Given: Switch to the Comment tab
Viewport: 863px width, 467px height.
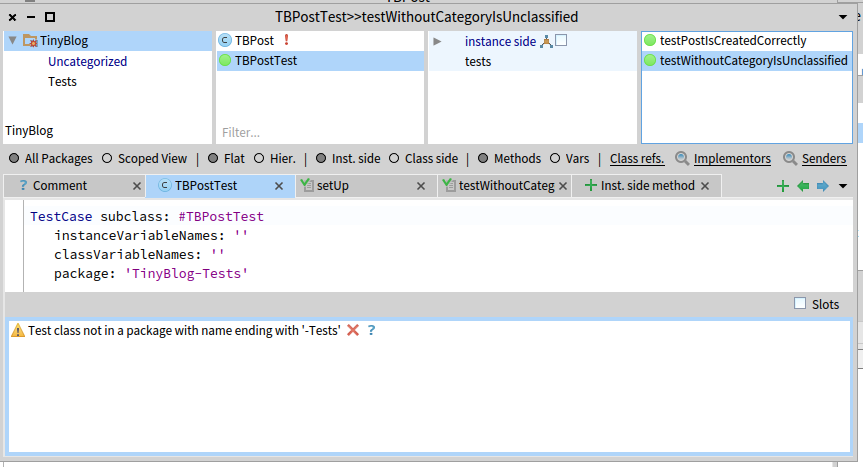Looking at the screenshot, I should (59, 186).
